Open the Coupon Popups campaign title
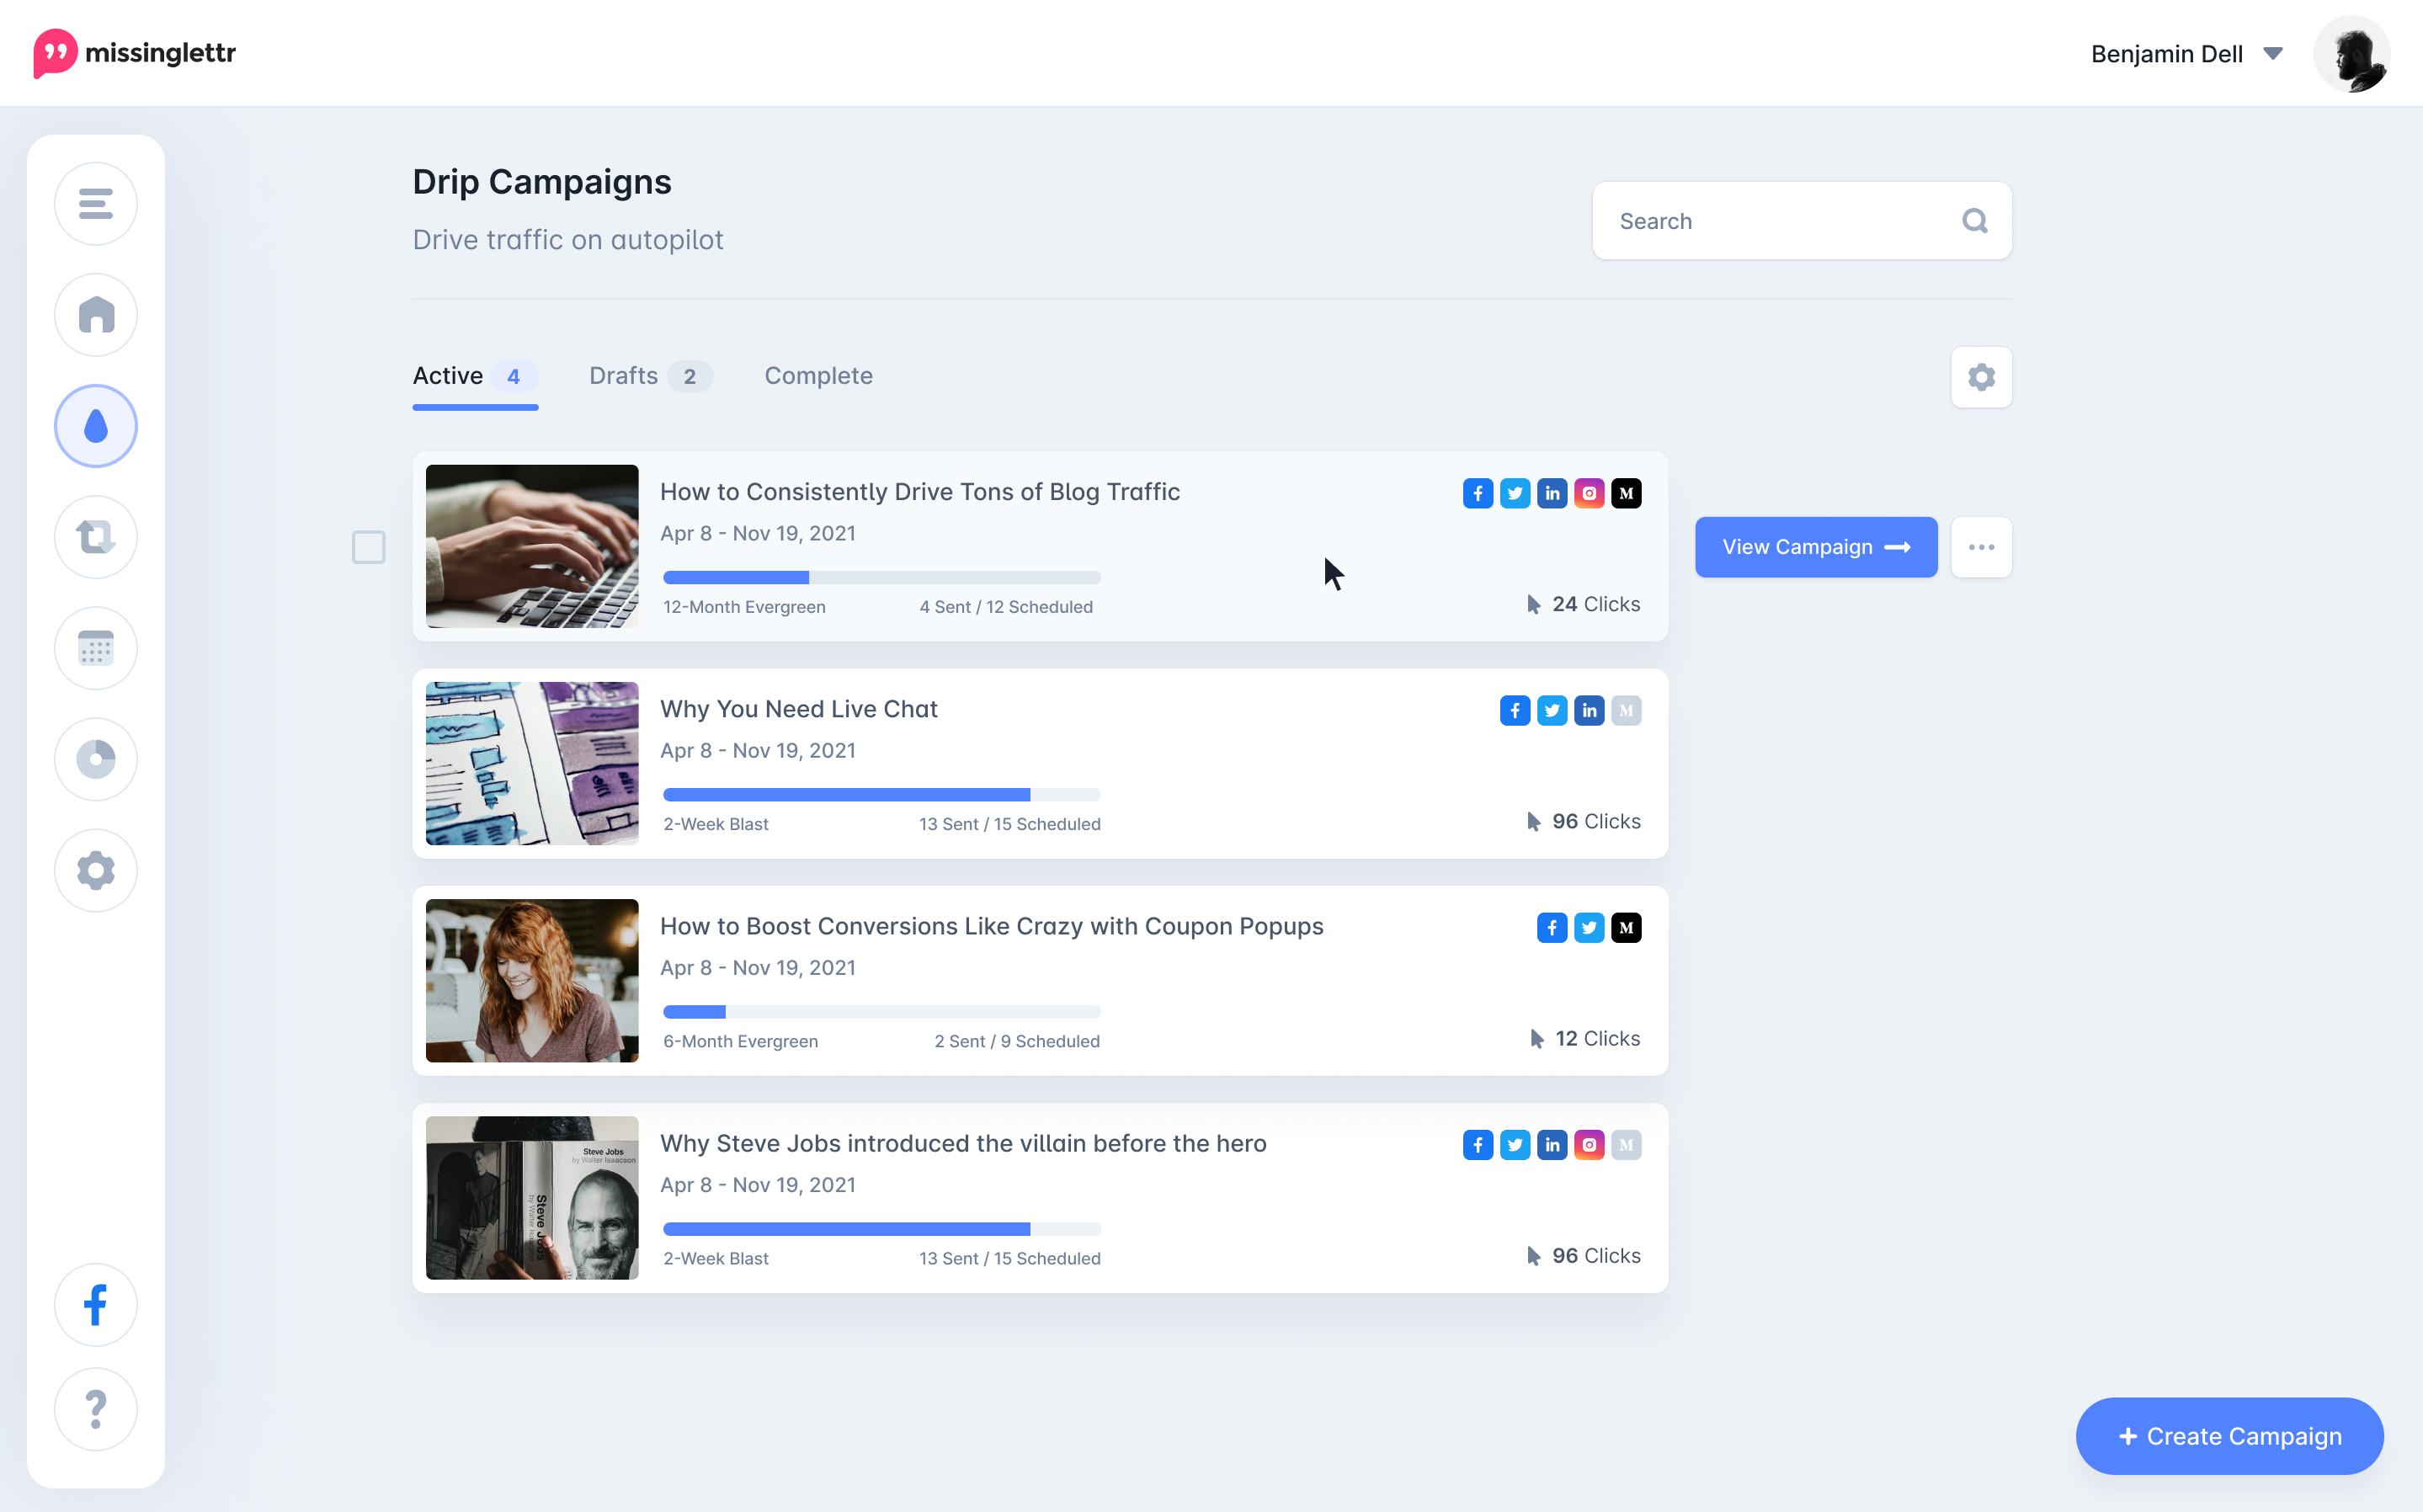The width and height of the screenshot is (2423, 1512). pyautogui.click(x=991, y=926)
